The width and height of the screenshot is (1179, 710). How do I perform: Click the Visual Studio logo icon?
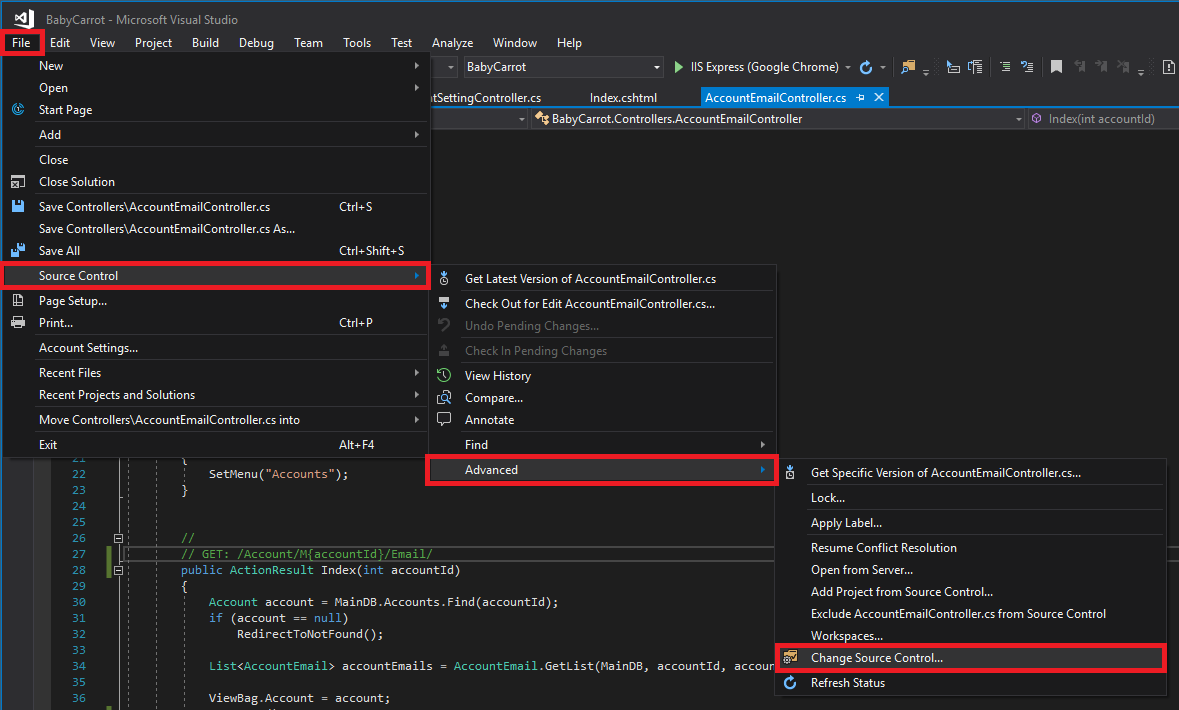[24, 18]
